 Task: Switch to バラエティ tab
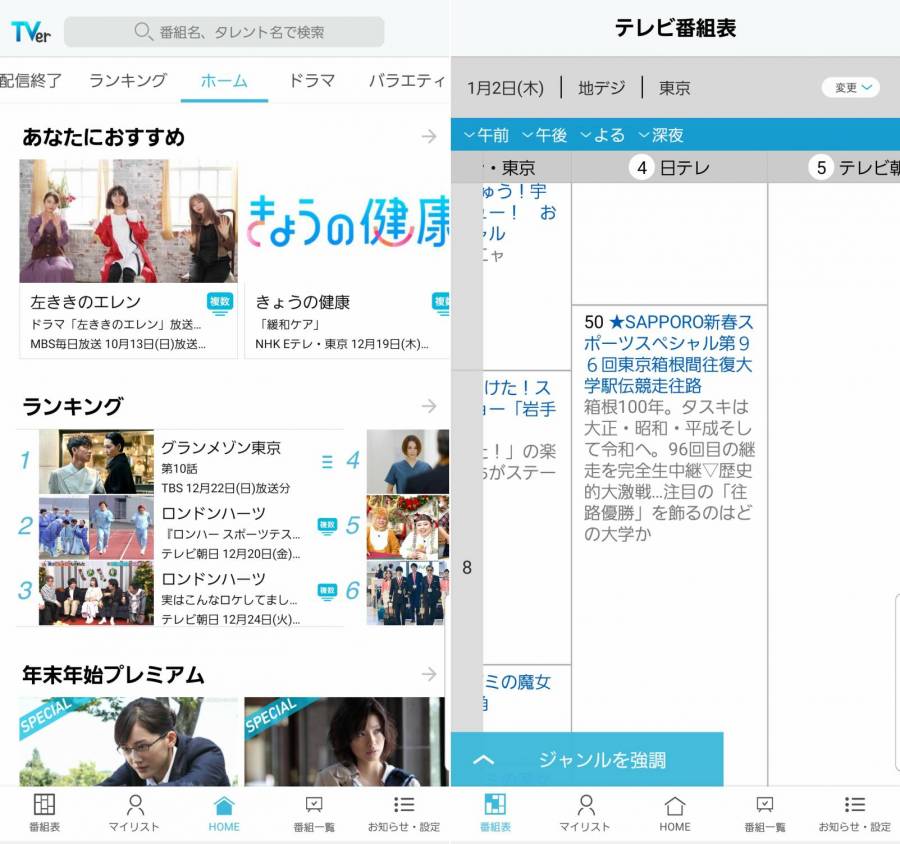point(406,80)
